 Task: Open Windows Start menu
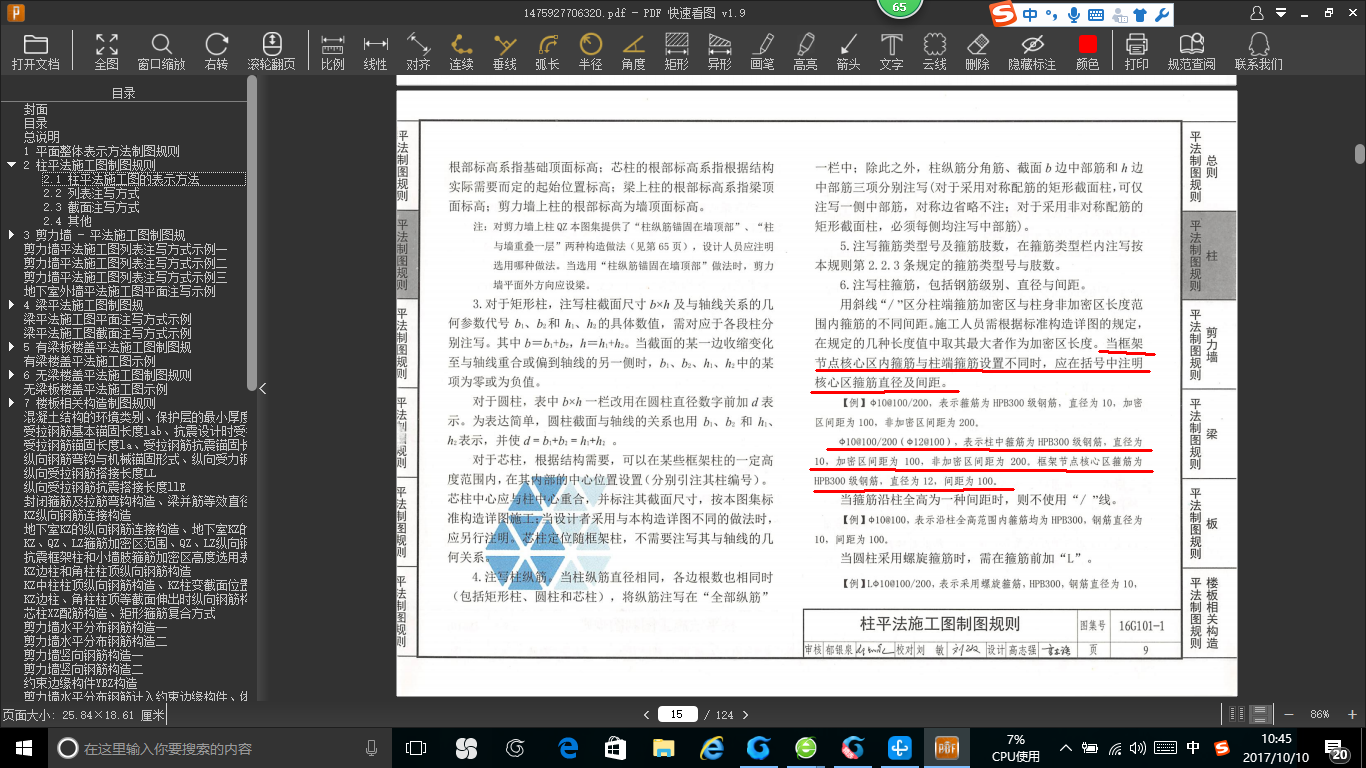tap(24, 748)
